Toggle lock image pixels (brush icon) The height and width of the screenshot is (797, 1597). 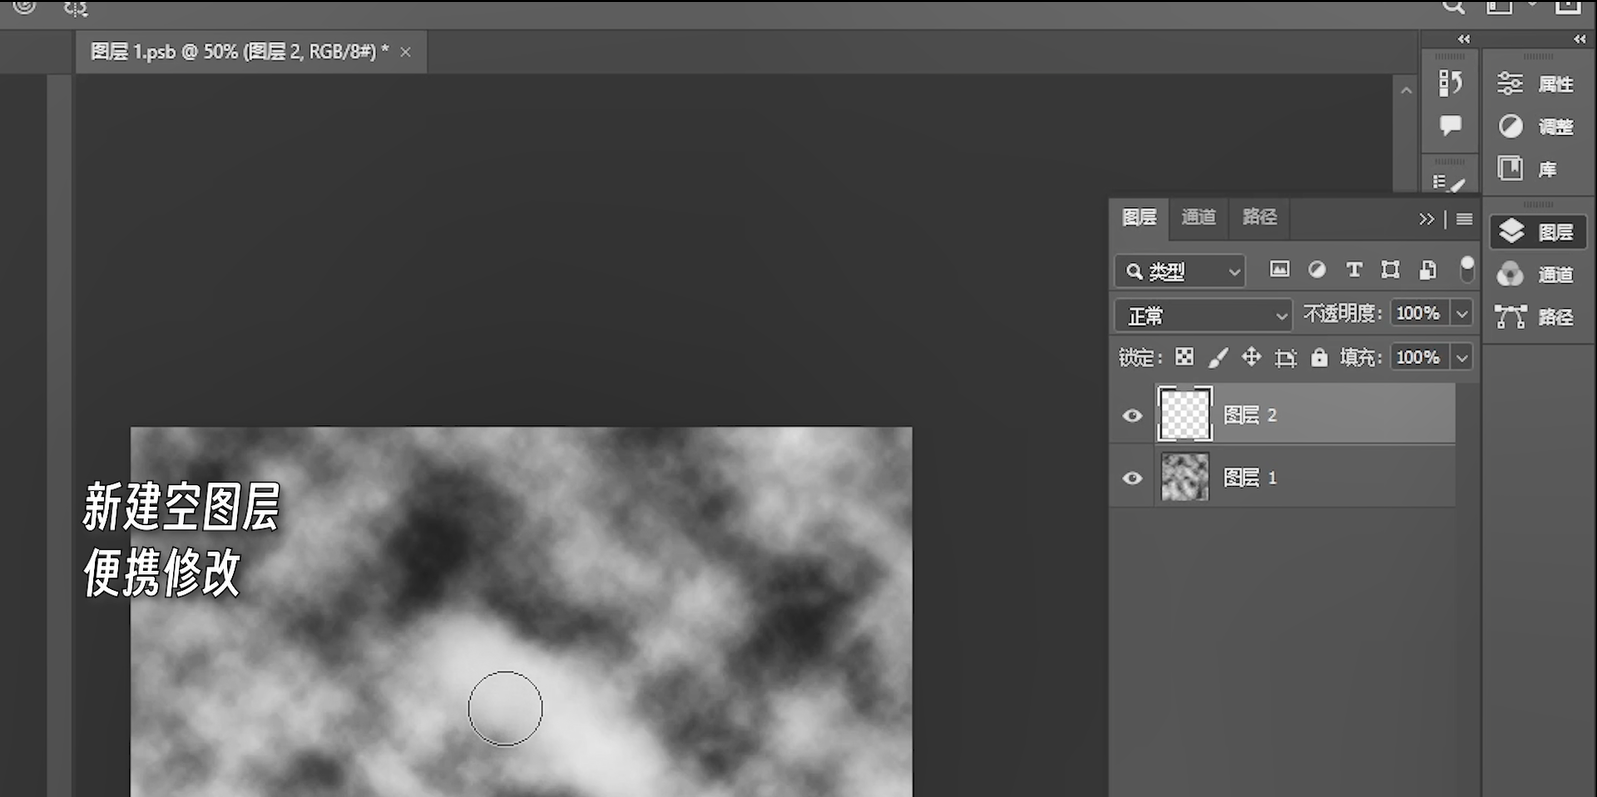1218,357
